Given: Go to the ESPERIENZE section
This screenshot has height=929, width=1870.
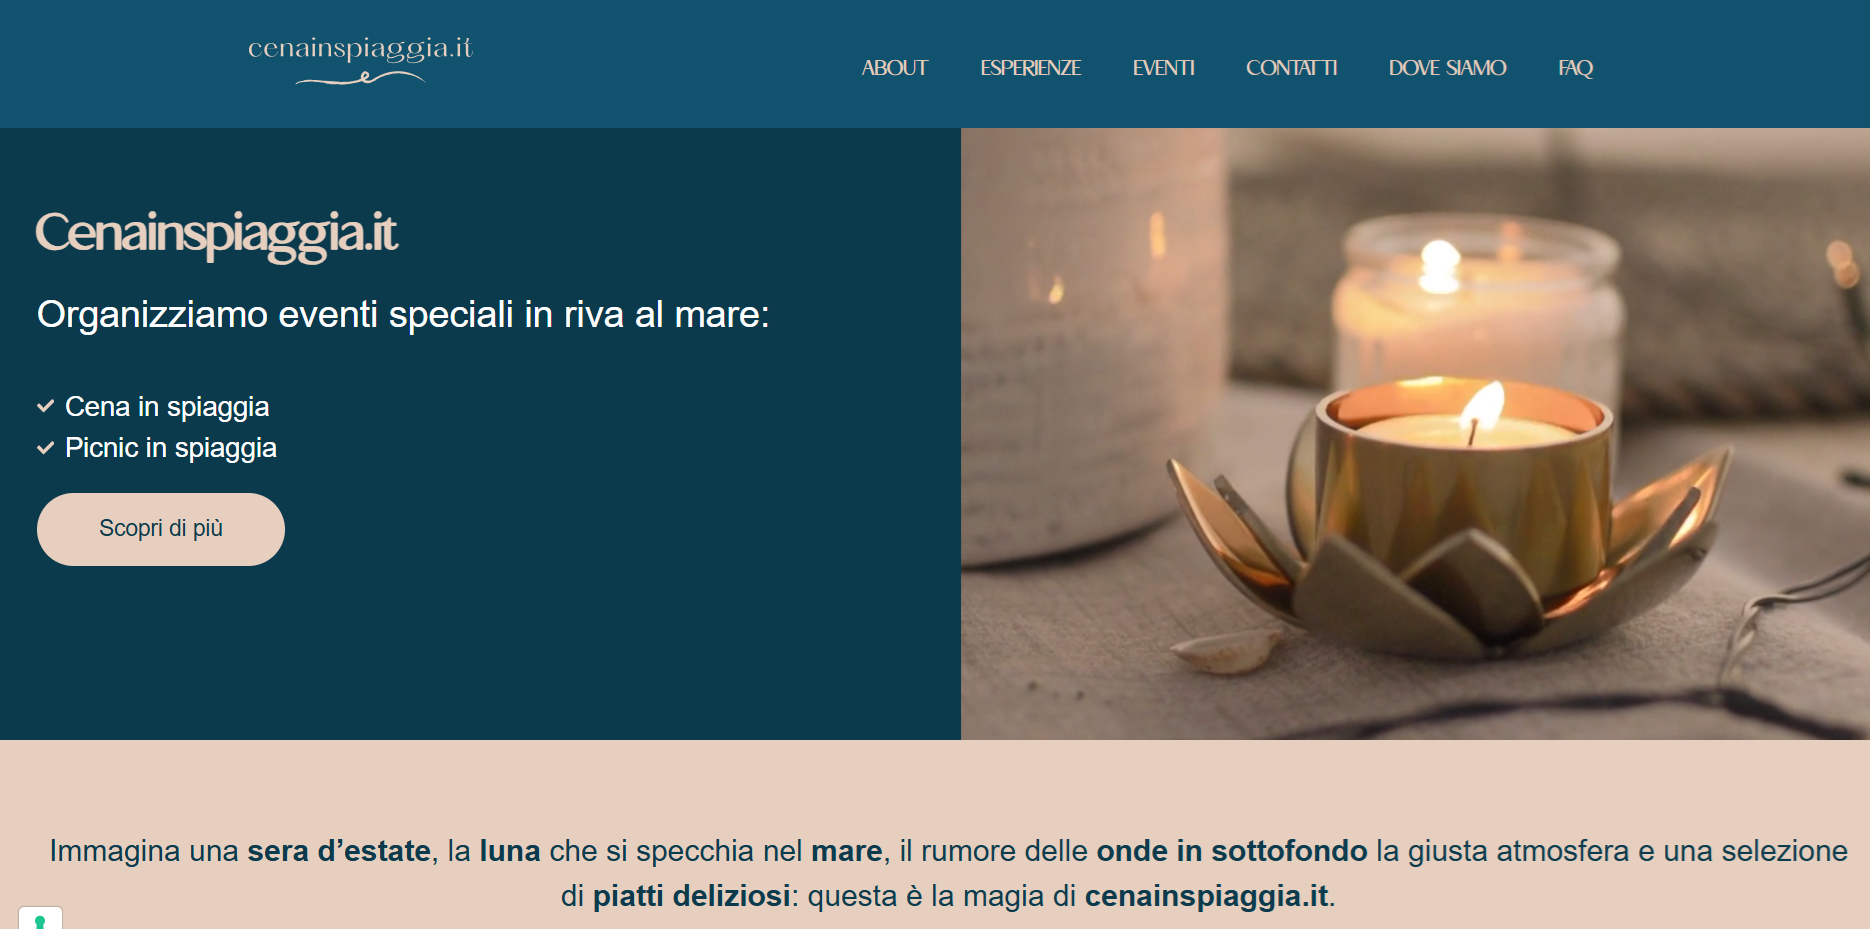Looking at the screenshot, I should pyautogui.click(x=1030, y=68).
